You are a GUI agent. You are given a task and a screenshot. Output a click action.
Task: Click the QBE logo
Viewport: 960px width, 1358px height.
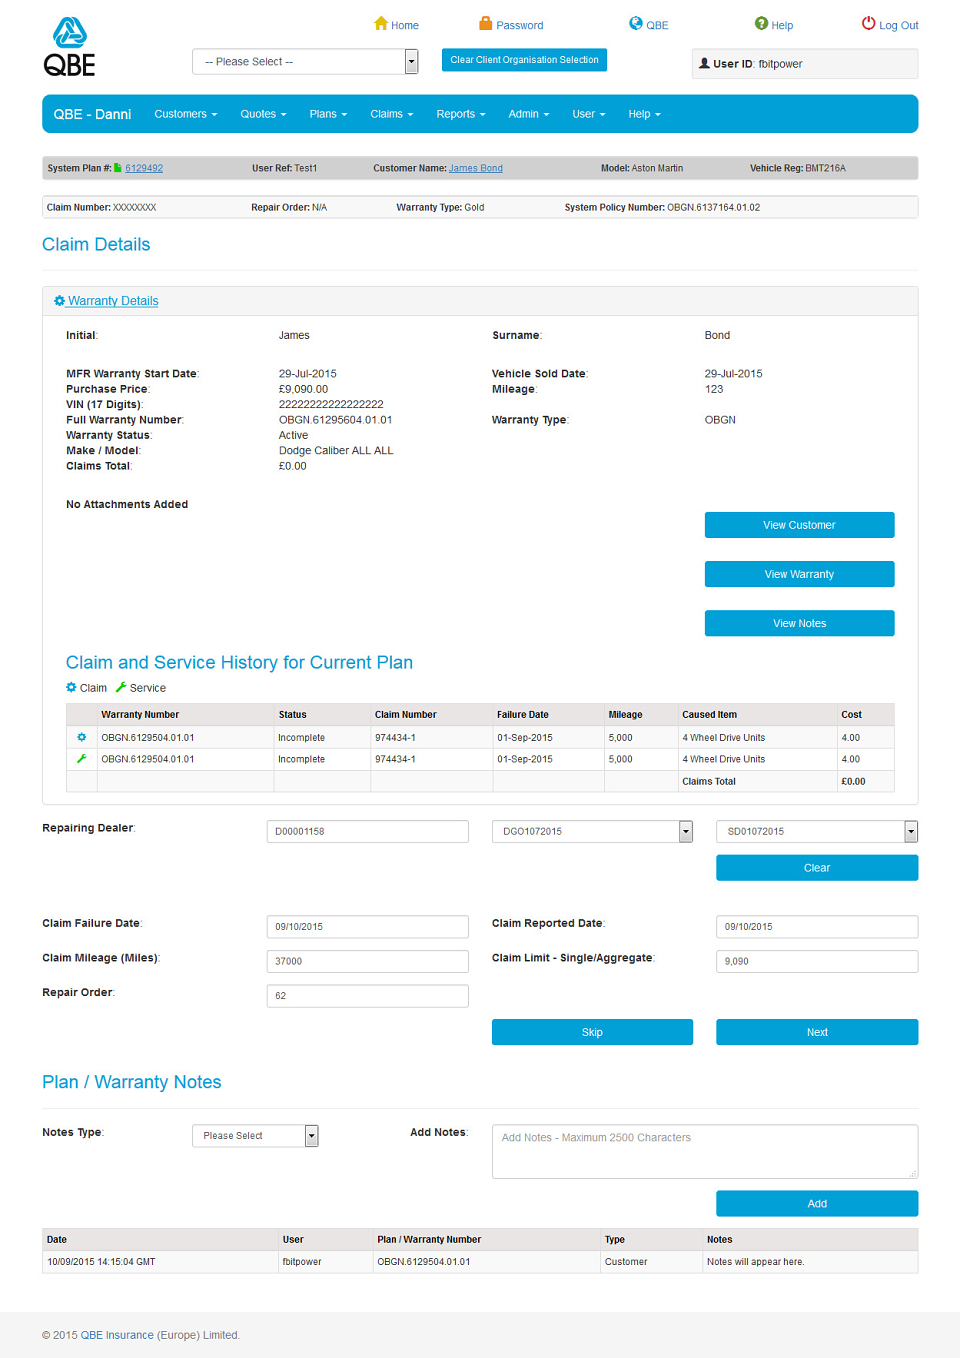click(x=70, y=47)
